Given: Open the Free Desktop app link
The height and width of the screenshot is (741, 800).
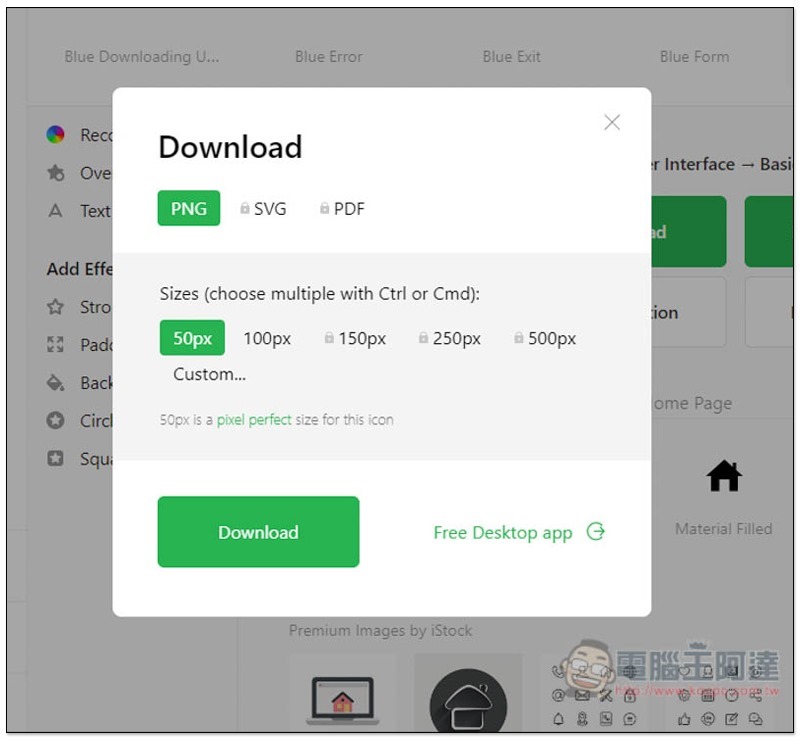Looking at the screenshot, I should 519,532.
